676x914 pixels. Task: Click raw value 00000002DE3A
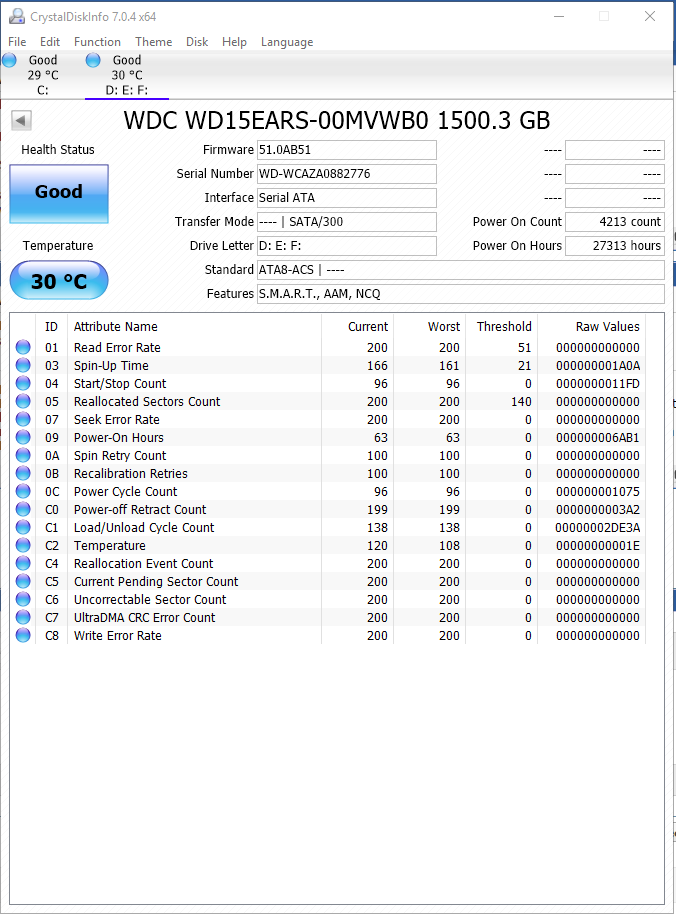pyautogui.click(x=597, y=528)
